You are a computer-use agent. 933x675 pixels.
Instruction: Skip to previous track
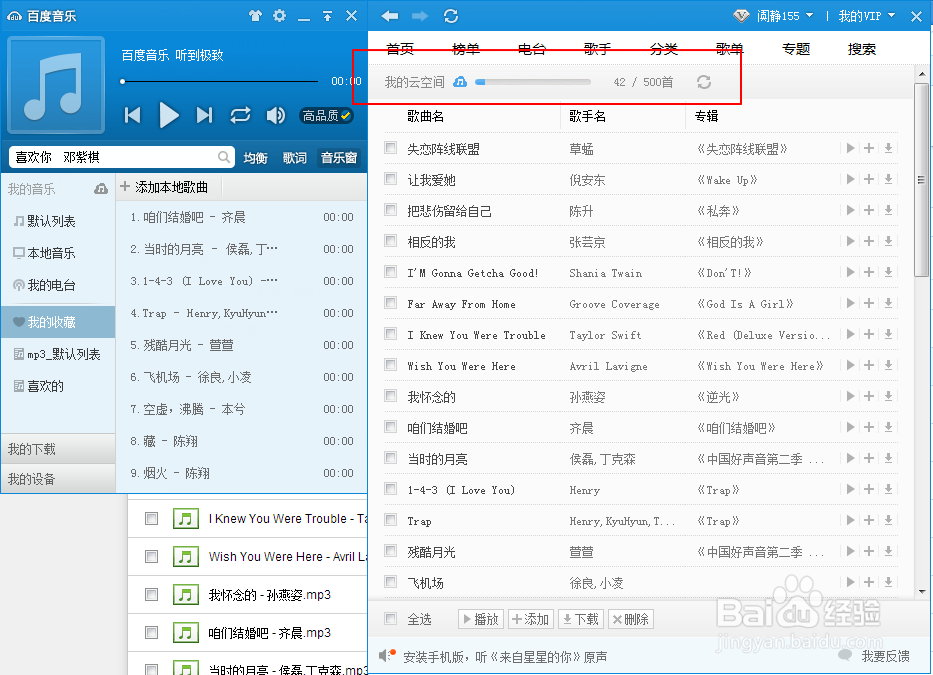pos(133,115)
